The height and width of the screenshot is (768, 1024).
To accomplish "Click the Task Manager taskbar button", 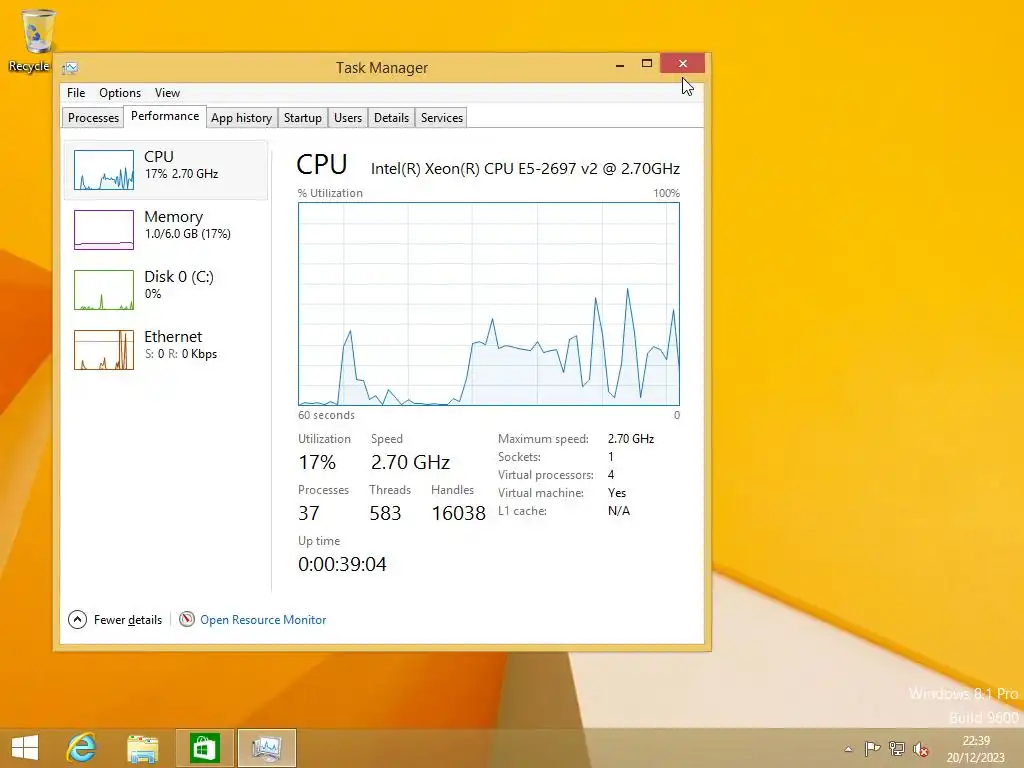I will coord(266,748).
